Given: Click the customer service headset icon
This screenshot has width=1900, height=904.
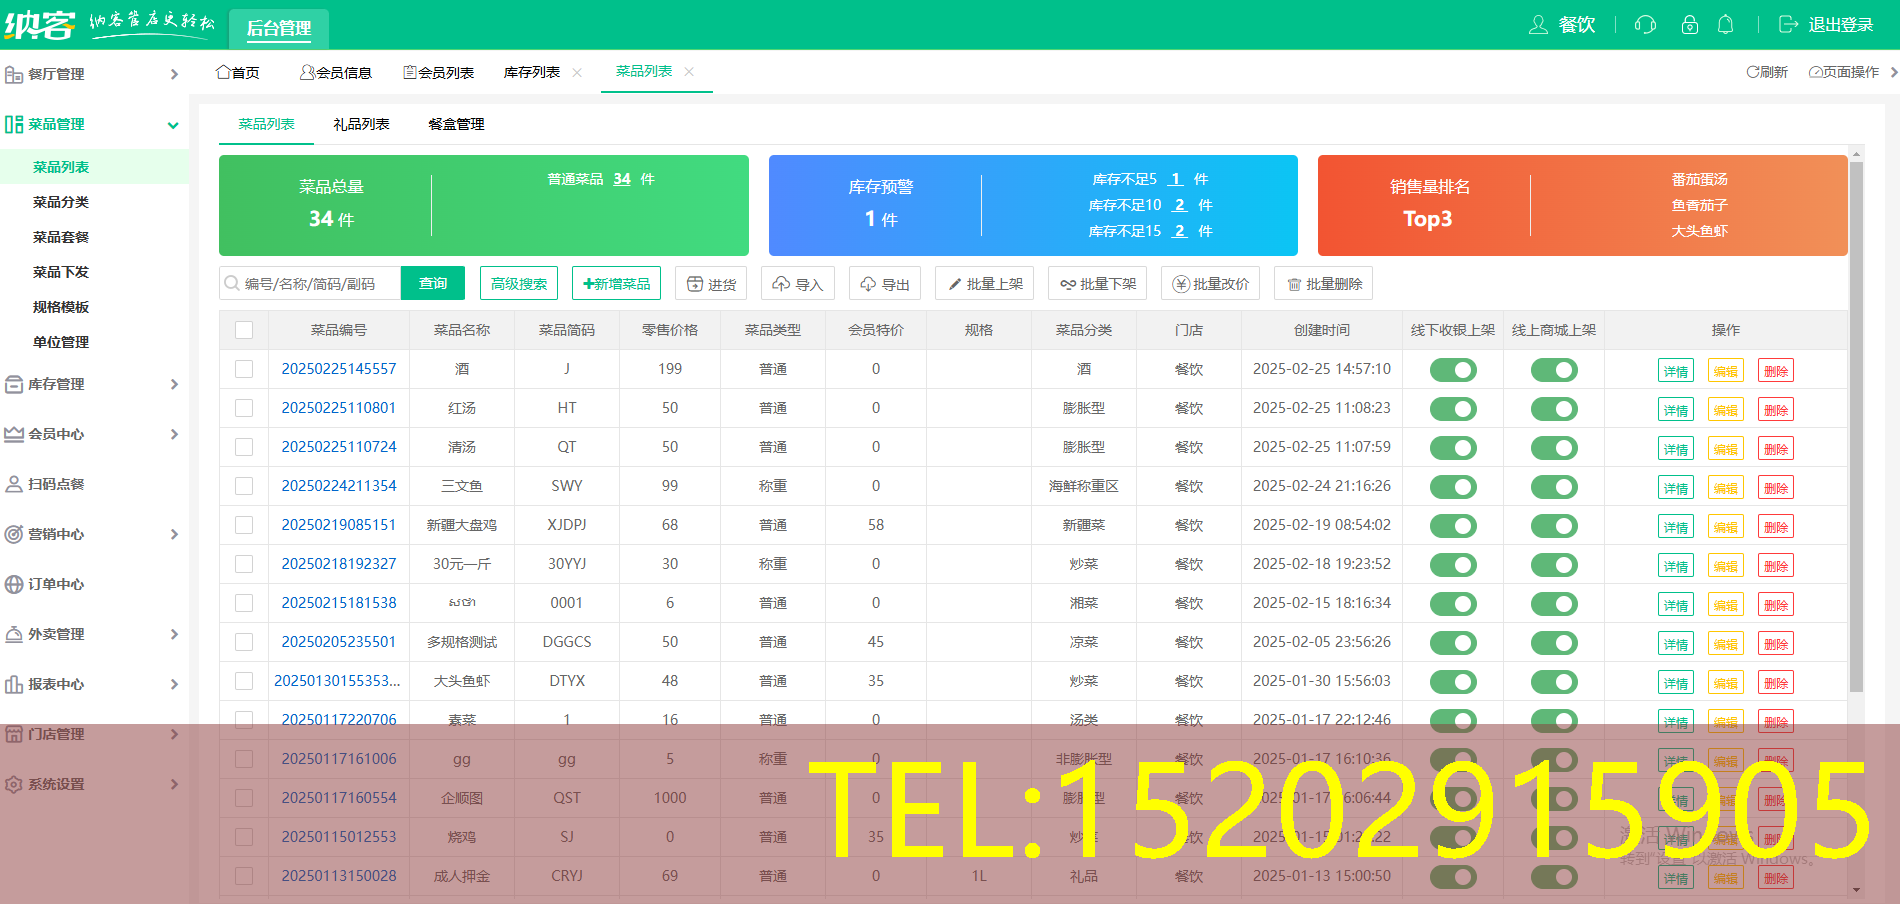Looking at the screenshot, I should 1644,25.
